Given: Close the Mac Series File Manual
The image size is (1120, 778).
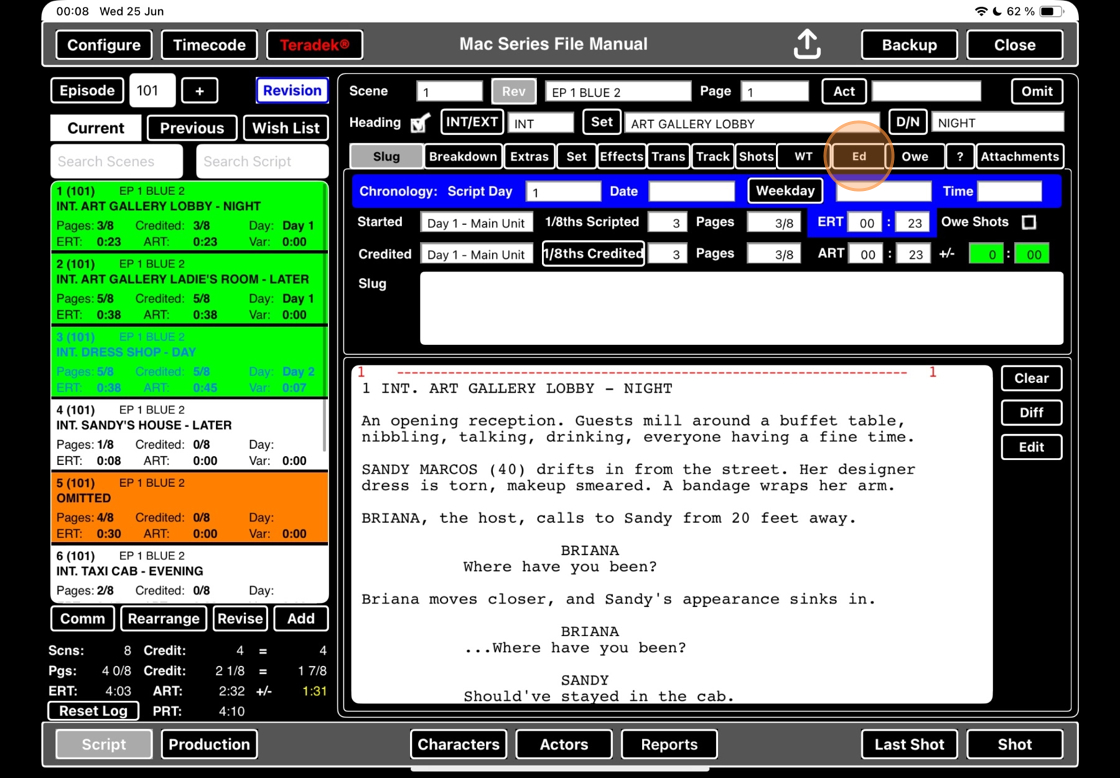Looking at the screenshot, I should (1014, 45).
